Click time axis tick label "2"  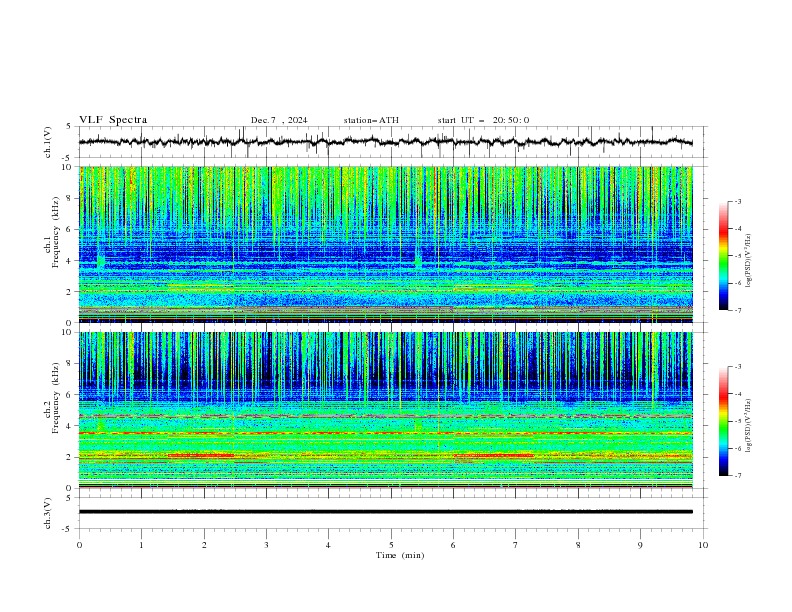[x=204, y=545]
